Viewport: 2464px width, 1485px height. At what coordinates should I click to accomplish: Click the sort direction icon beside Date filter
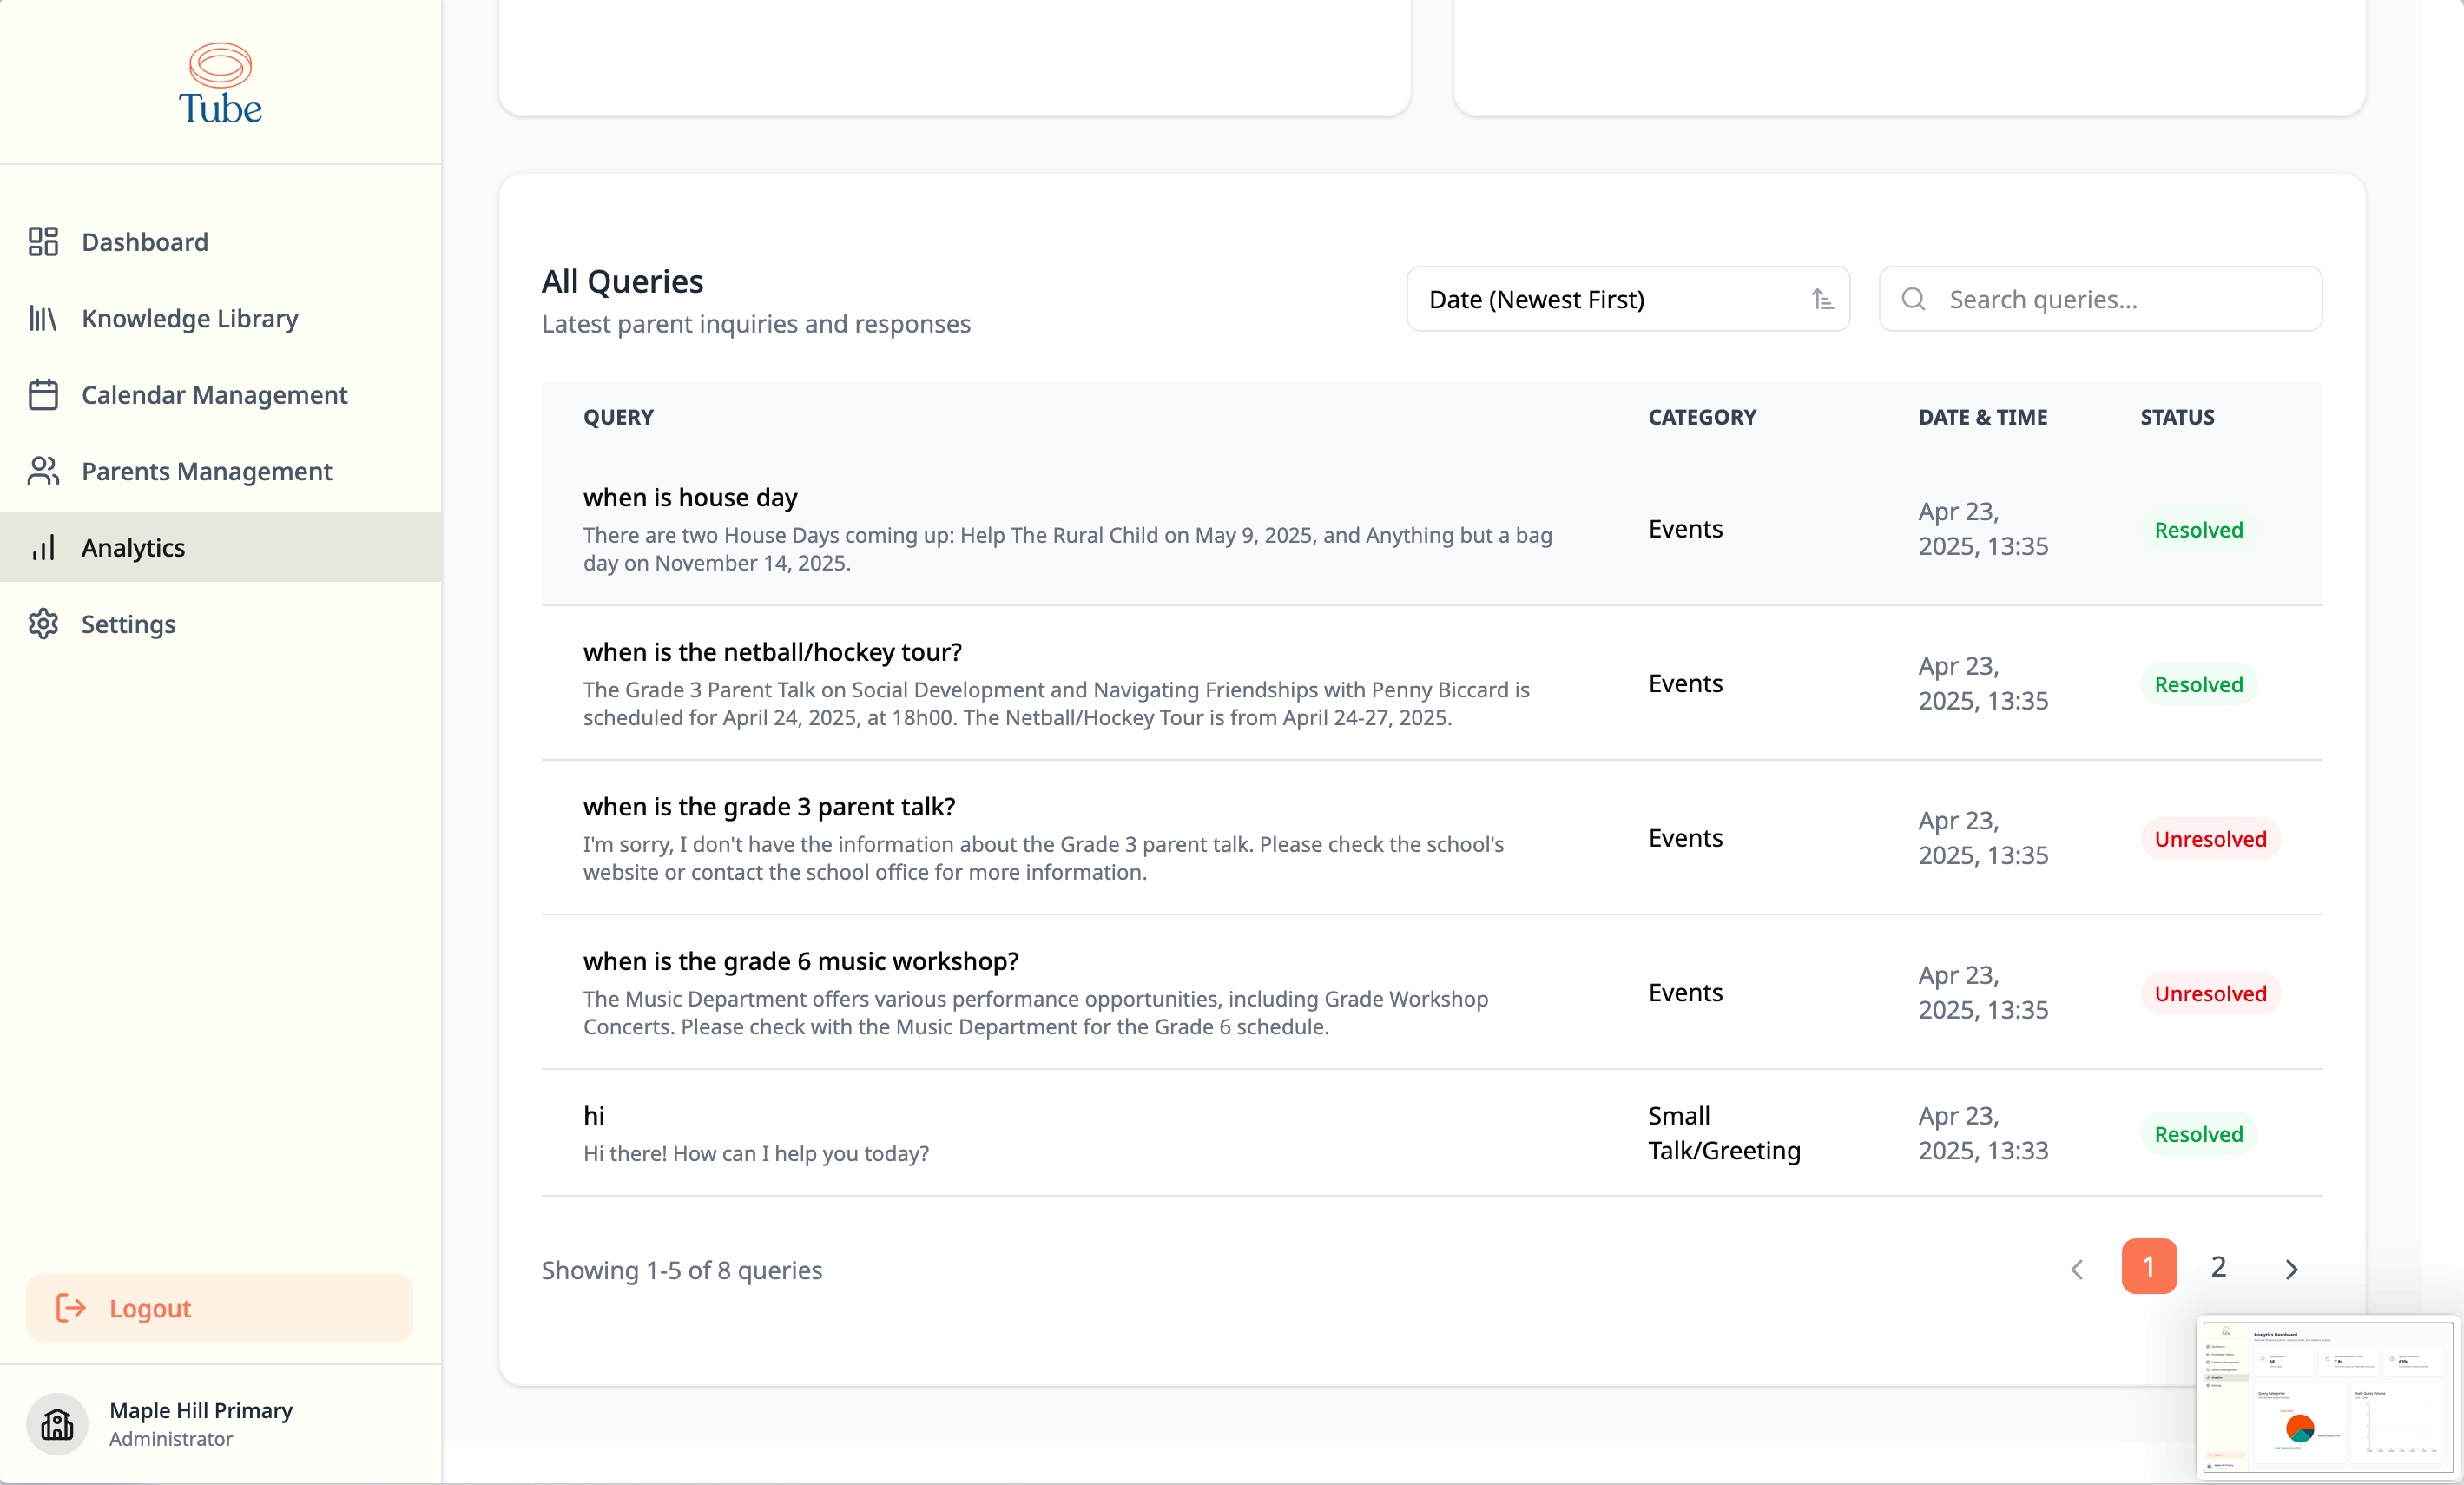(1822, 300)
